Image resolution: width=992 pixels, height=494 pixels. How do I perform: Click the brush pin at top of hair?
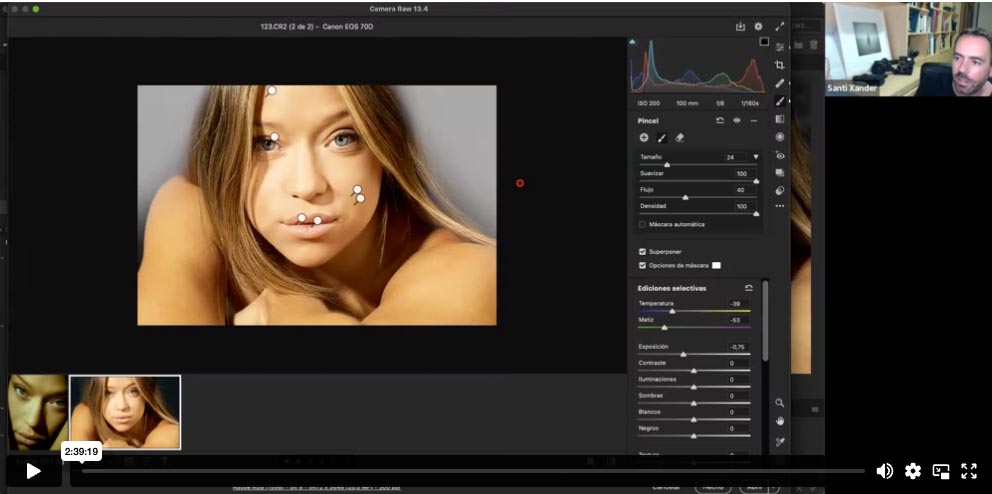coord(272,90)
